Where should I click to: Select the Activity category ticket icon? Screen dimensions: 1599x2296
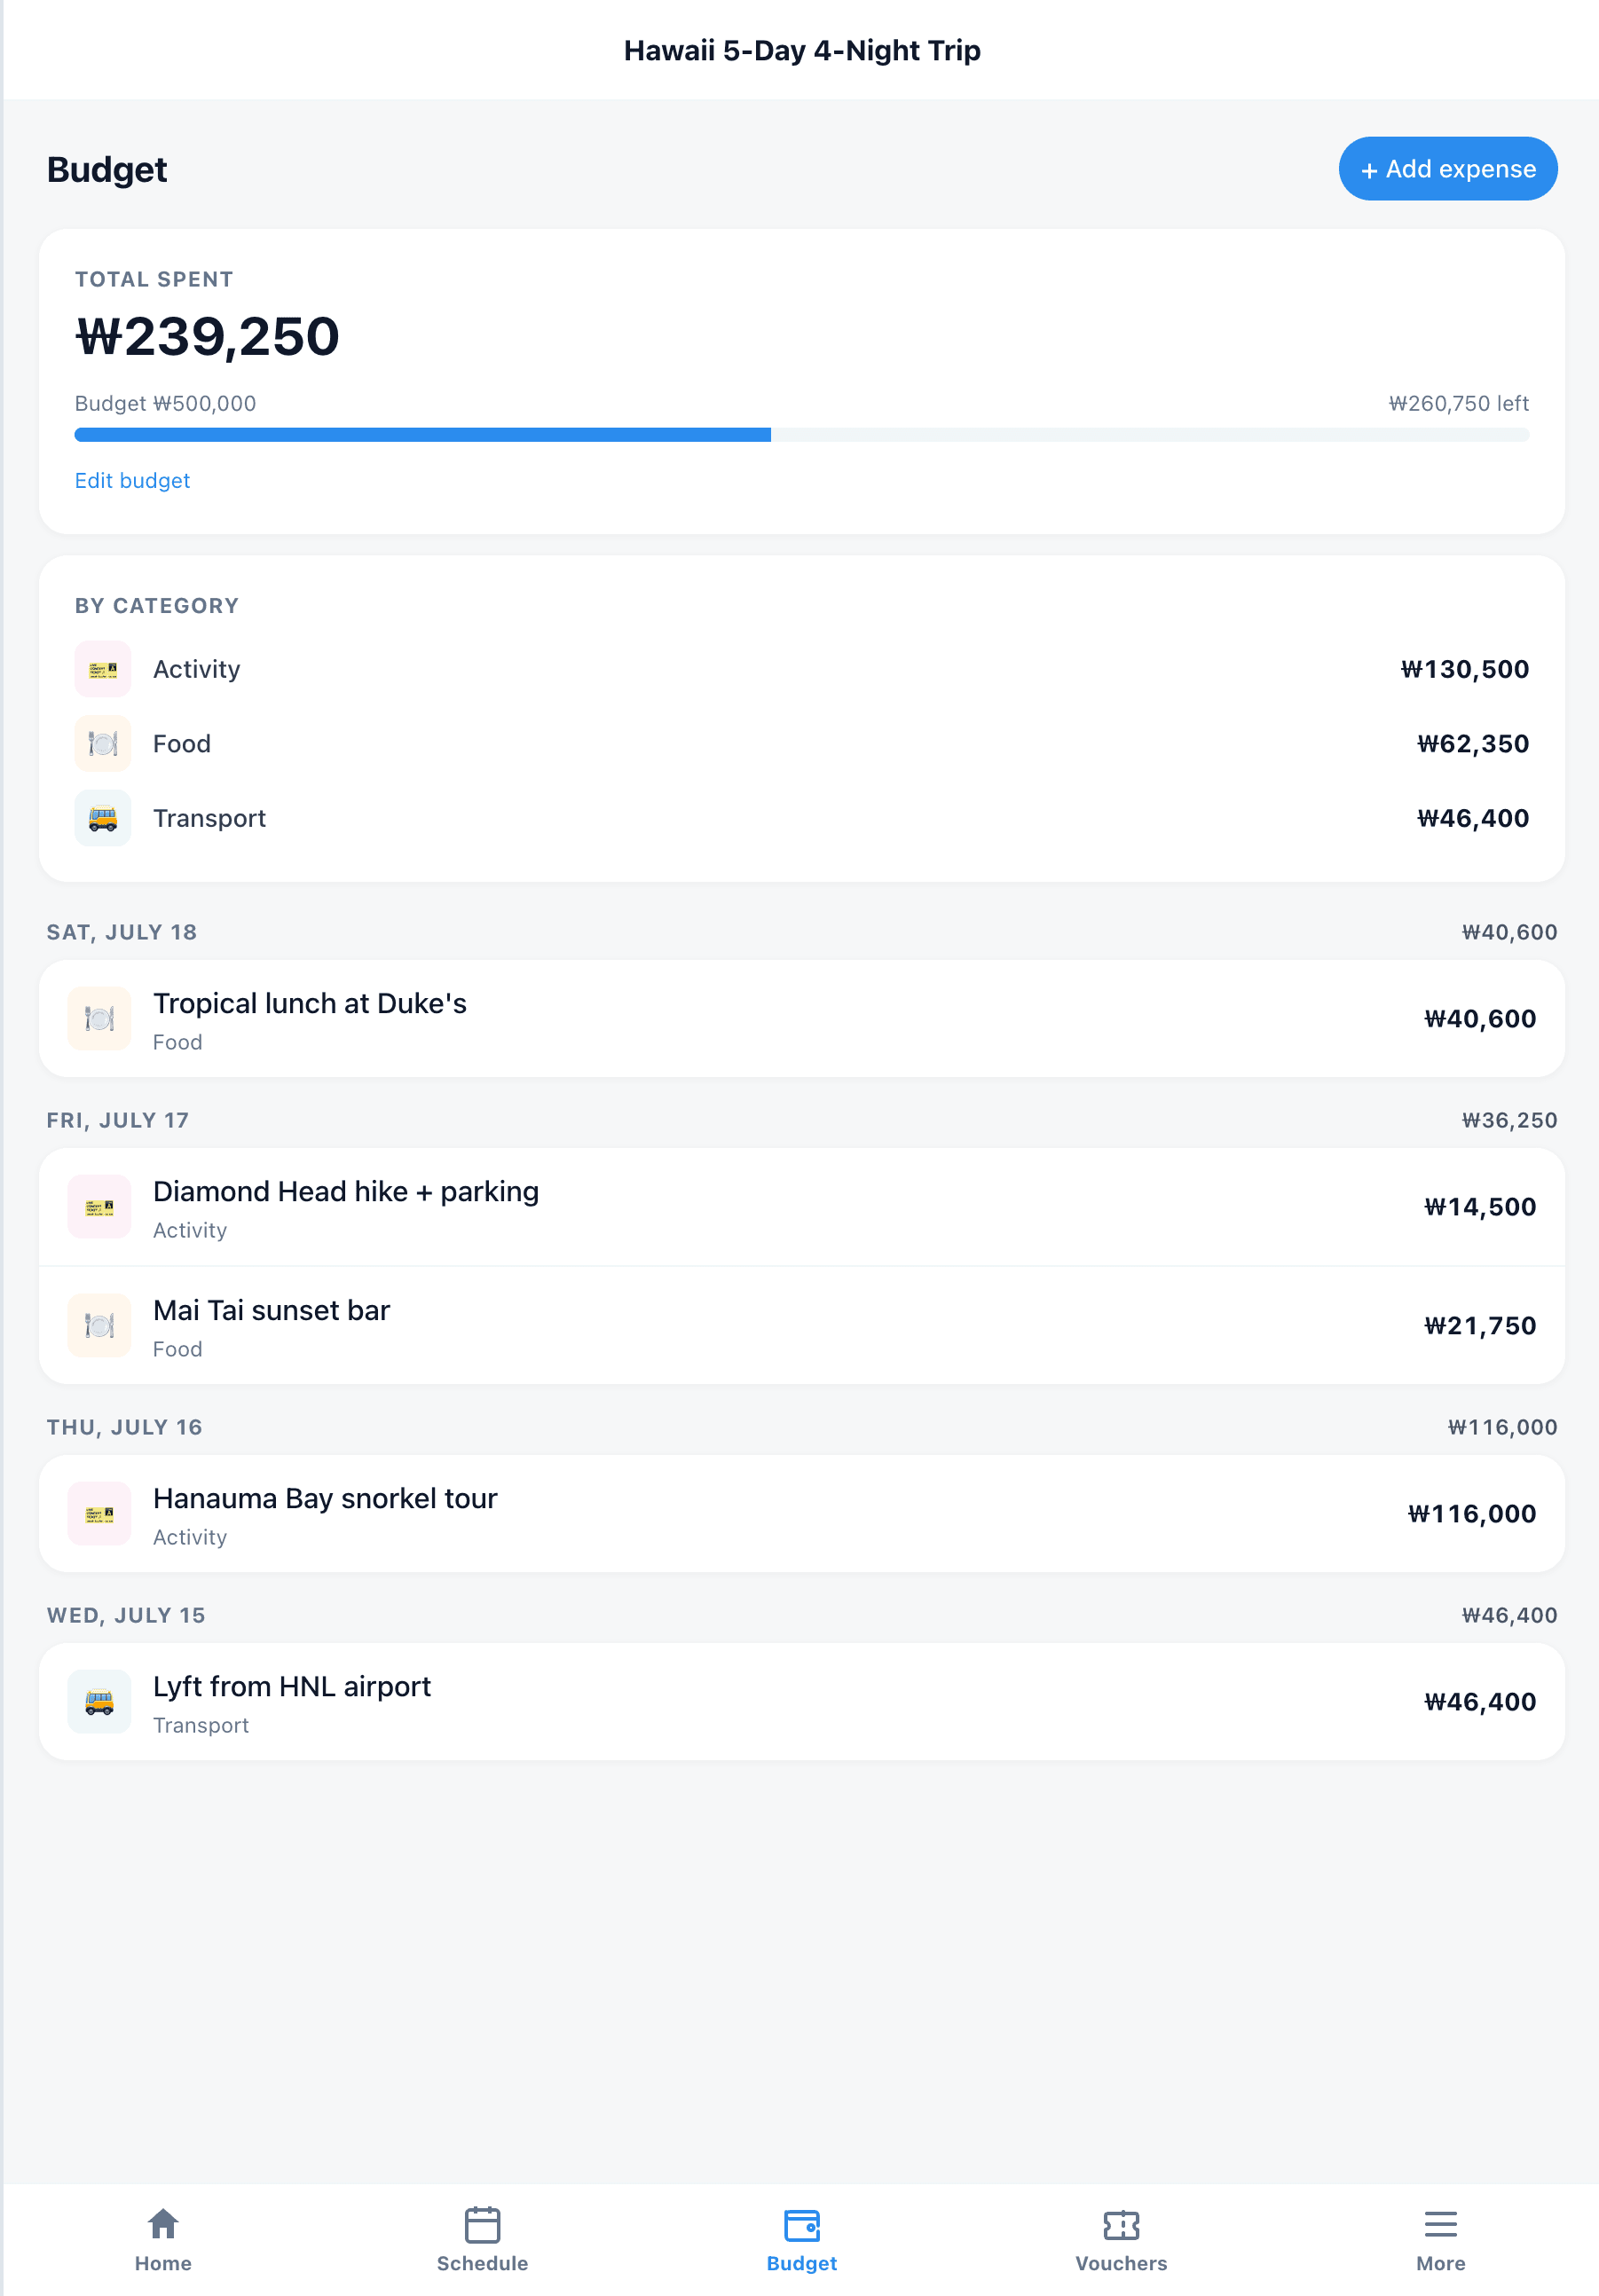point(100,669)
